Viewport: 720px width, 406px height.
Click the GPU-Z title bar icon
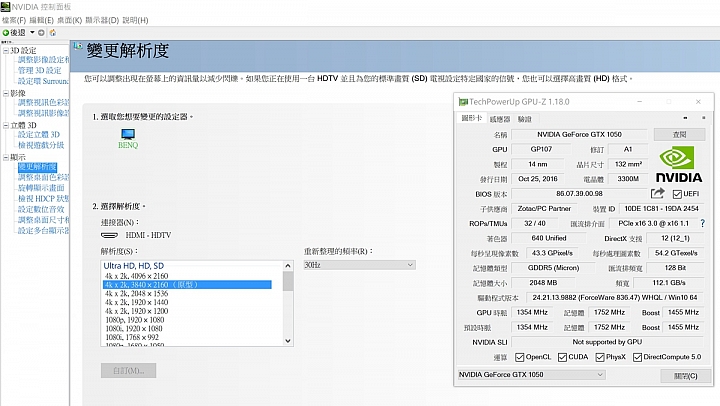pyautogui.click(x=463, y=102)
